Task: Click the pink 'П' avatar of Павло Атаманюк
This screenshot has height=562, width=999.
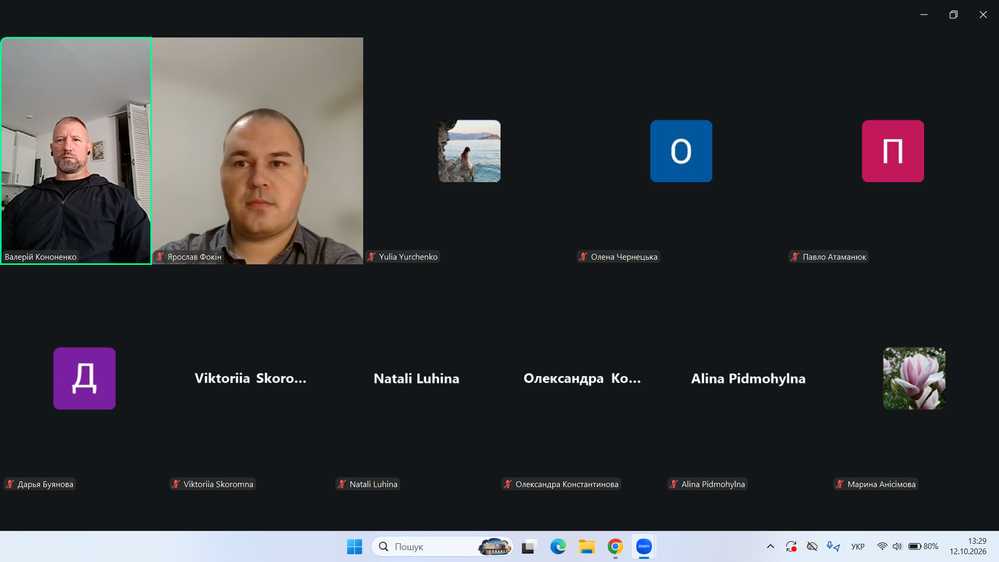Action: [x=893, y=151]
